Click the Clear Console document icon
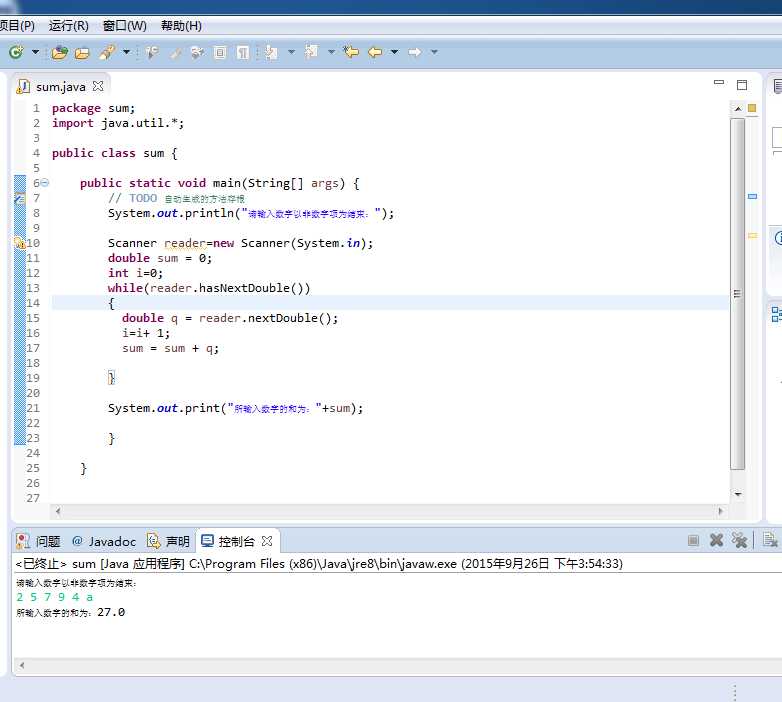The image size is (782, 702). [x=770, y=539]
